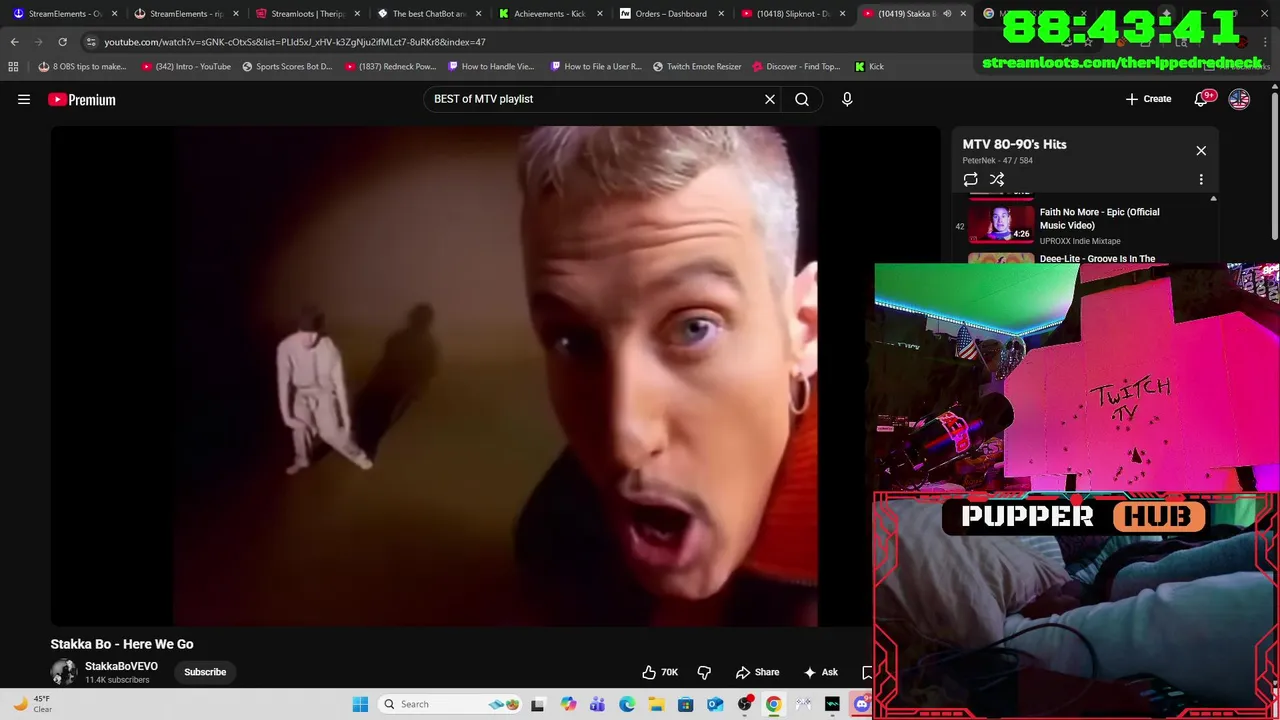This screenshot has height=720, width=1280.
Task: Go back in browser
Action: click(14, 42)
